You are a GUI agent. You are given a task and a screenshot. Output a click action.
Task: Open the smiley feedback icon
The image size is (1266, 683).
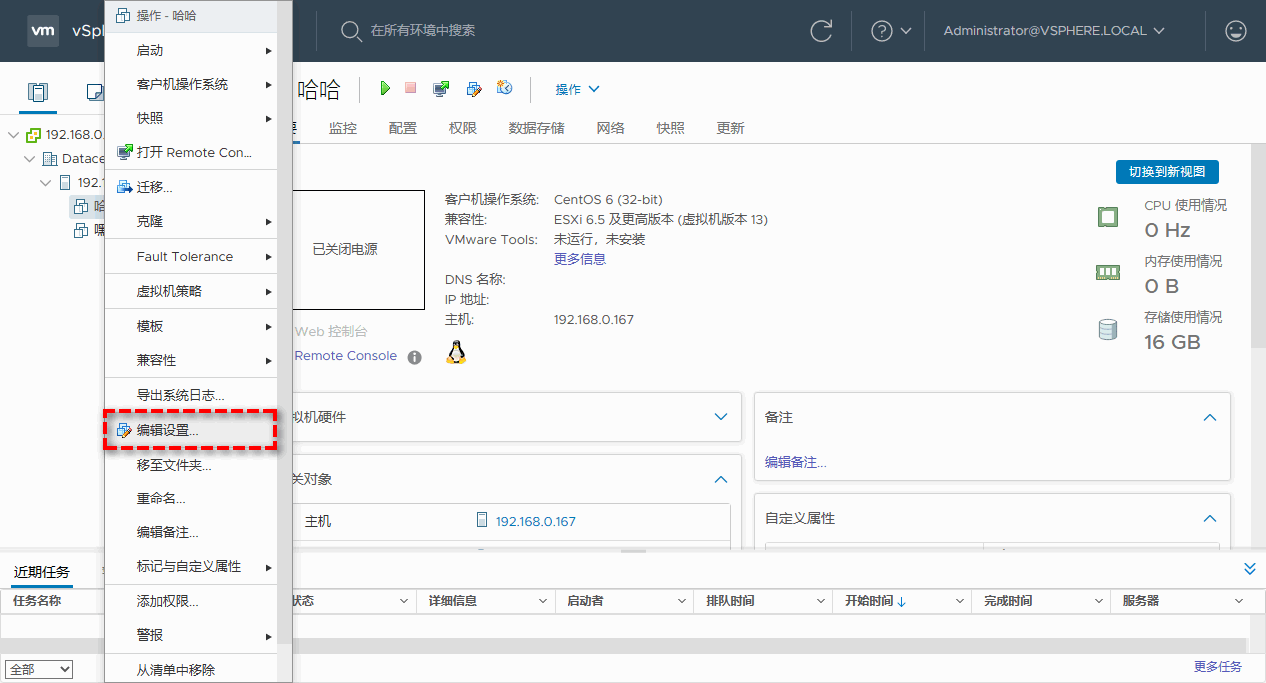(x=1236, y=31)
